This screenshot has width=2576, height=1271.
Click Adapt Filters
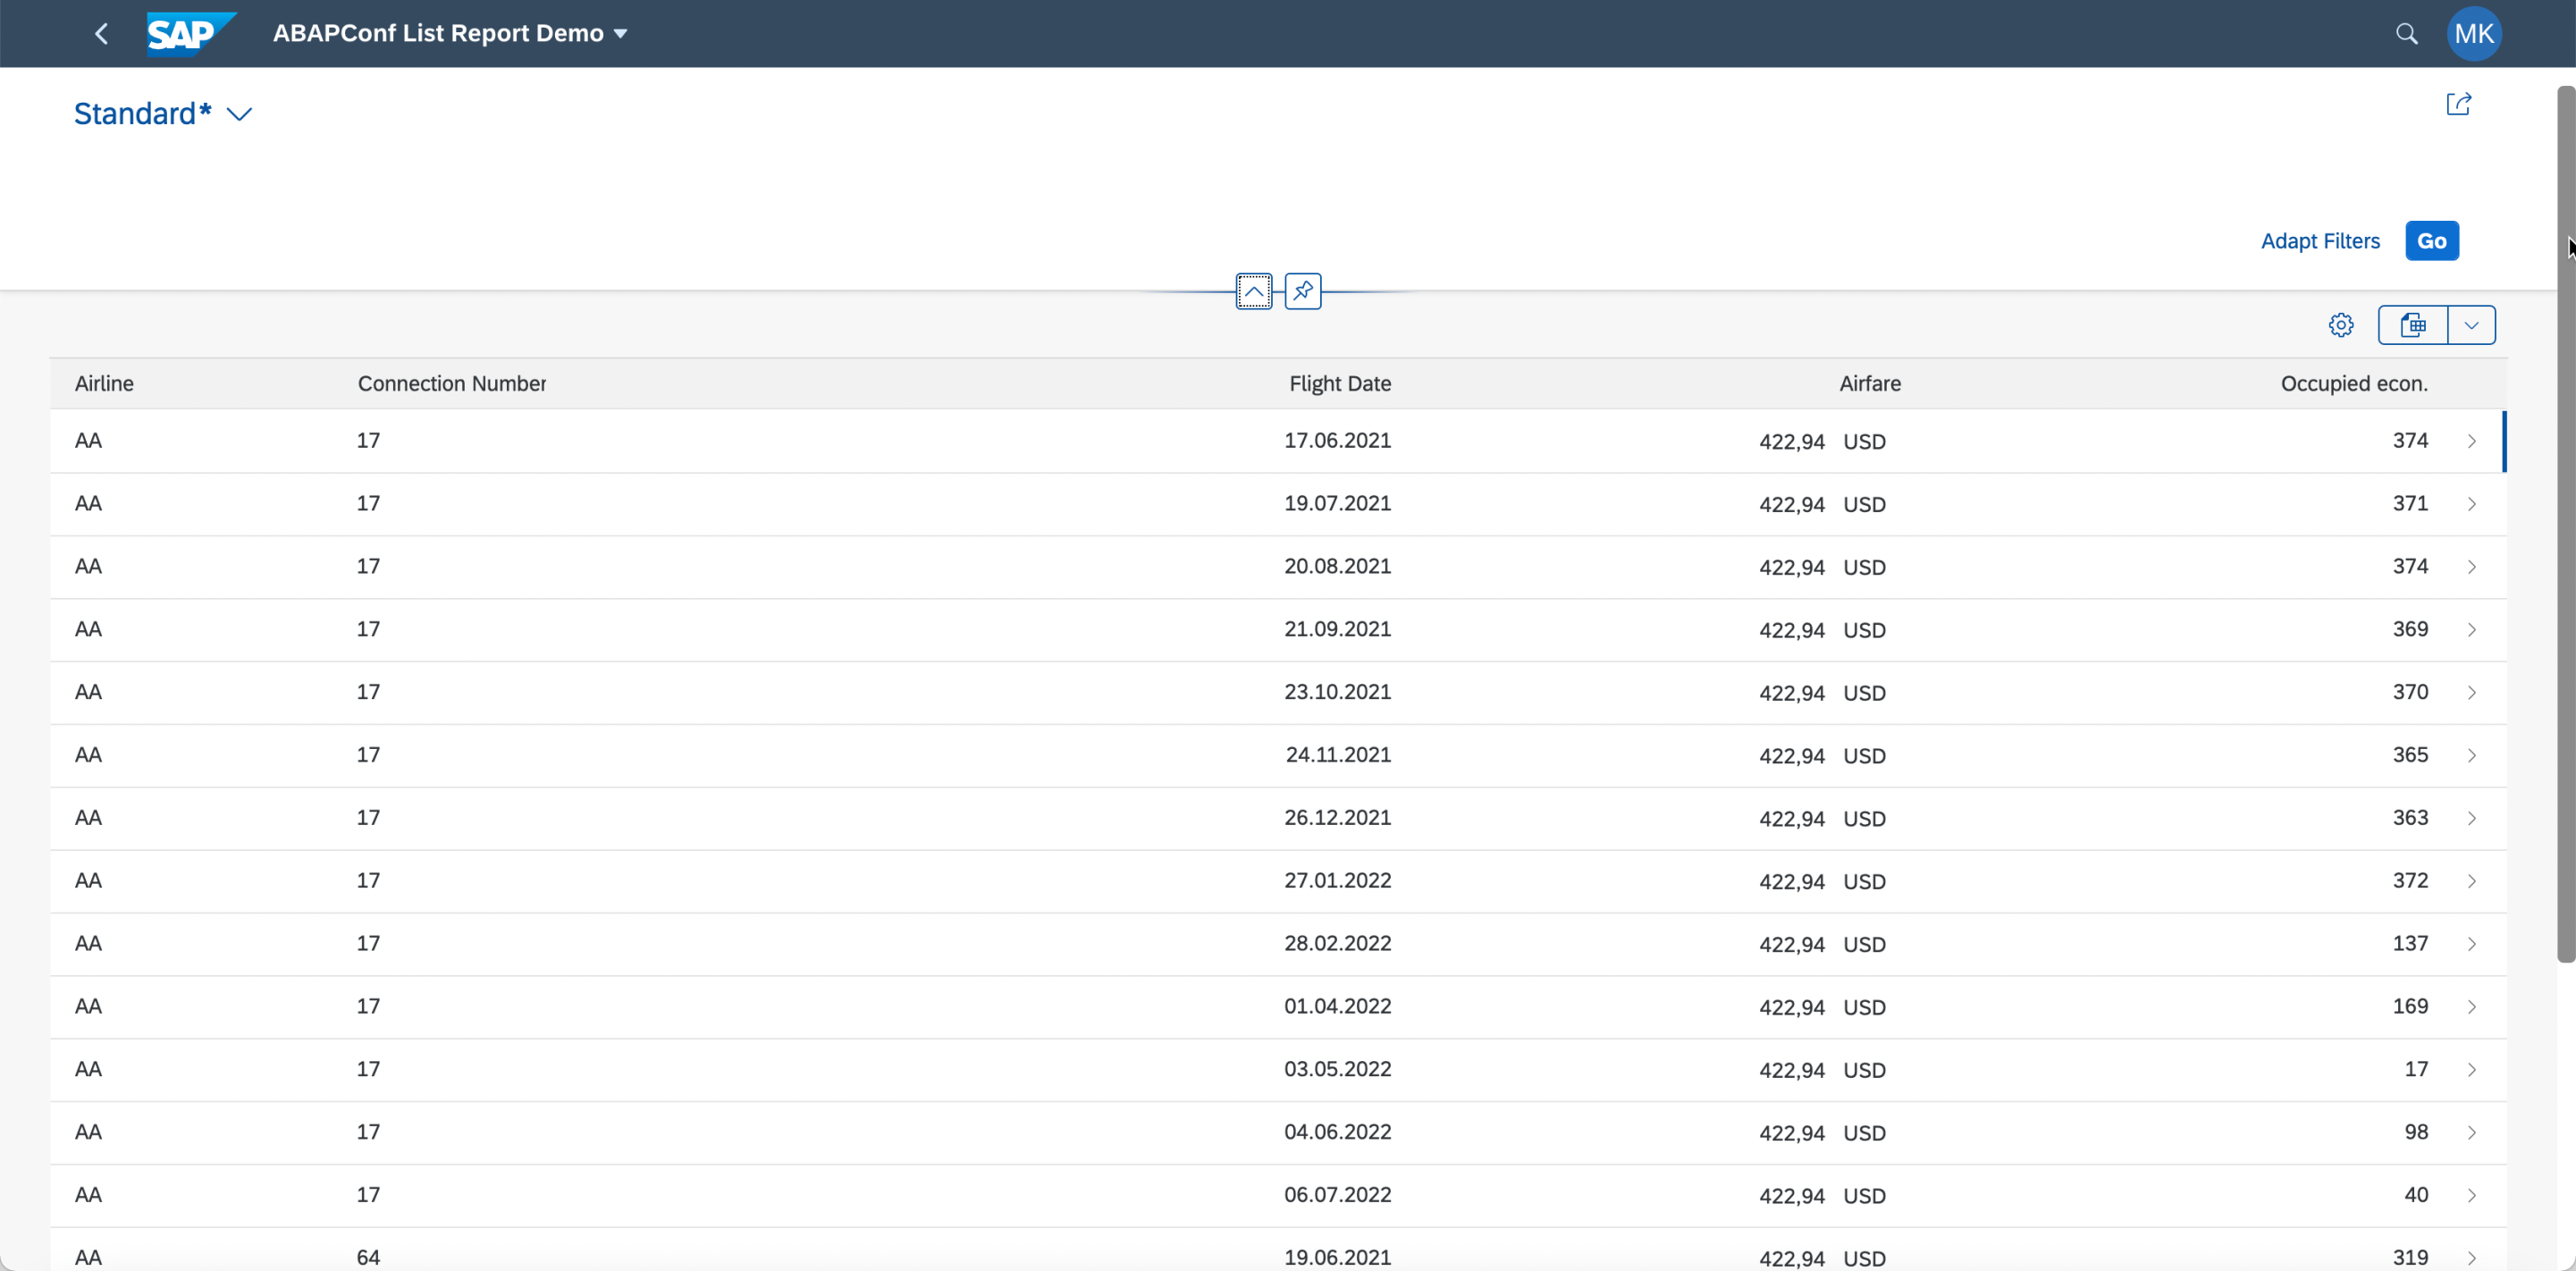(x=2320, y=241)
